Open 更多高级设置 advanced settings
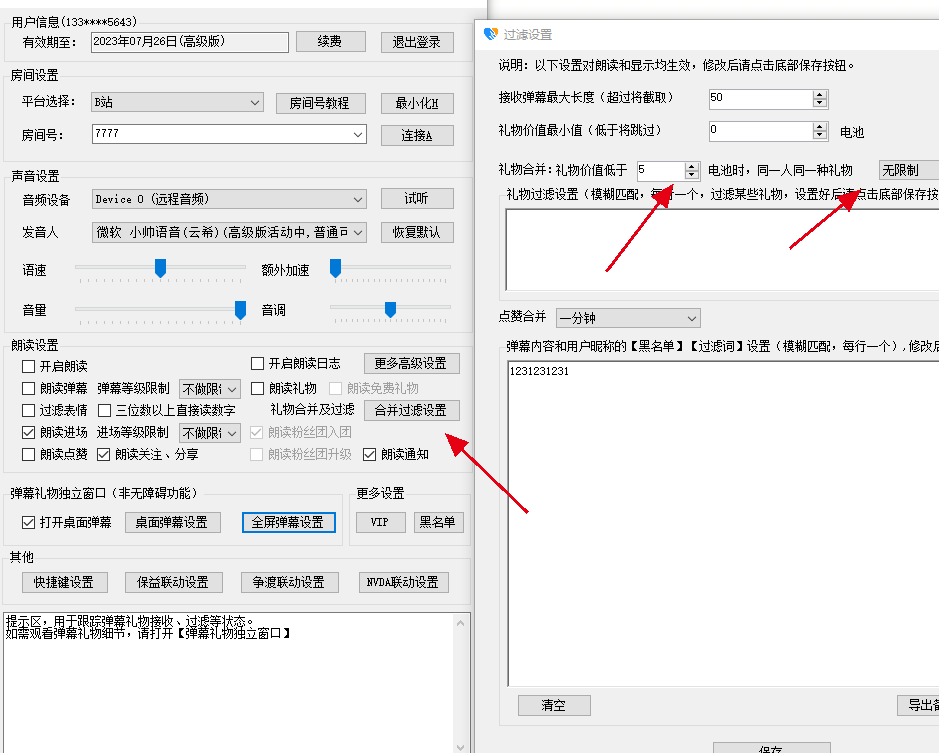The width and height of the screenshot is (939, 753). [411, 363]
